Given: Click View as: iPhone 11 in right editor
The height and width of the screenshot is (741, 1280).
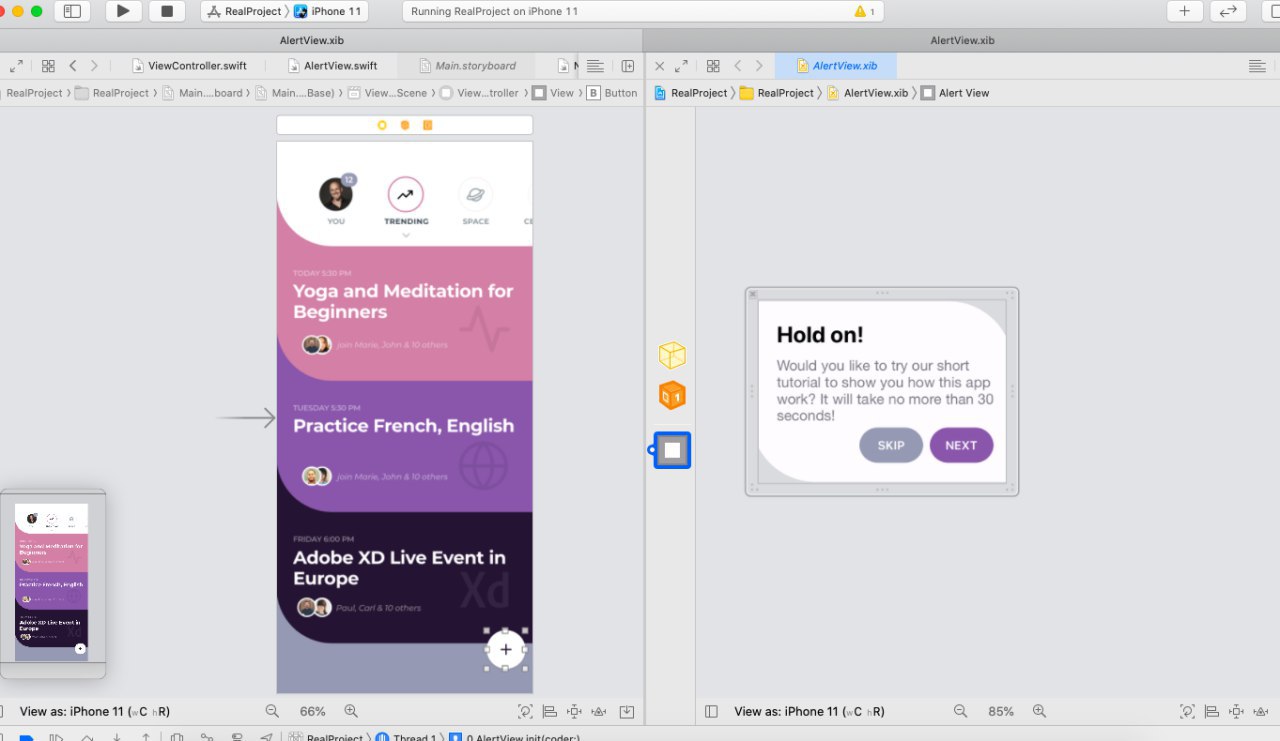Looking at the screenshot, I should click(810, 712).
